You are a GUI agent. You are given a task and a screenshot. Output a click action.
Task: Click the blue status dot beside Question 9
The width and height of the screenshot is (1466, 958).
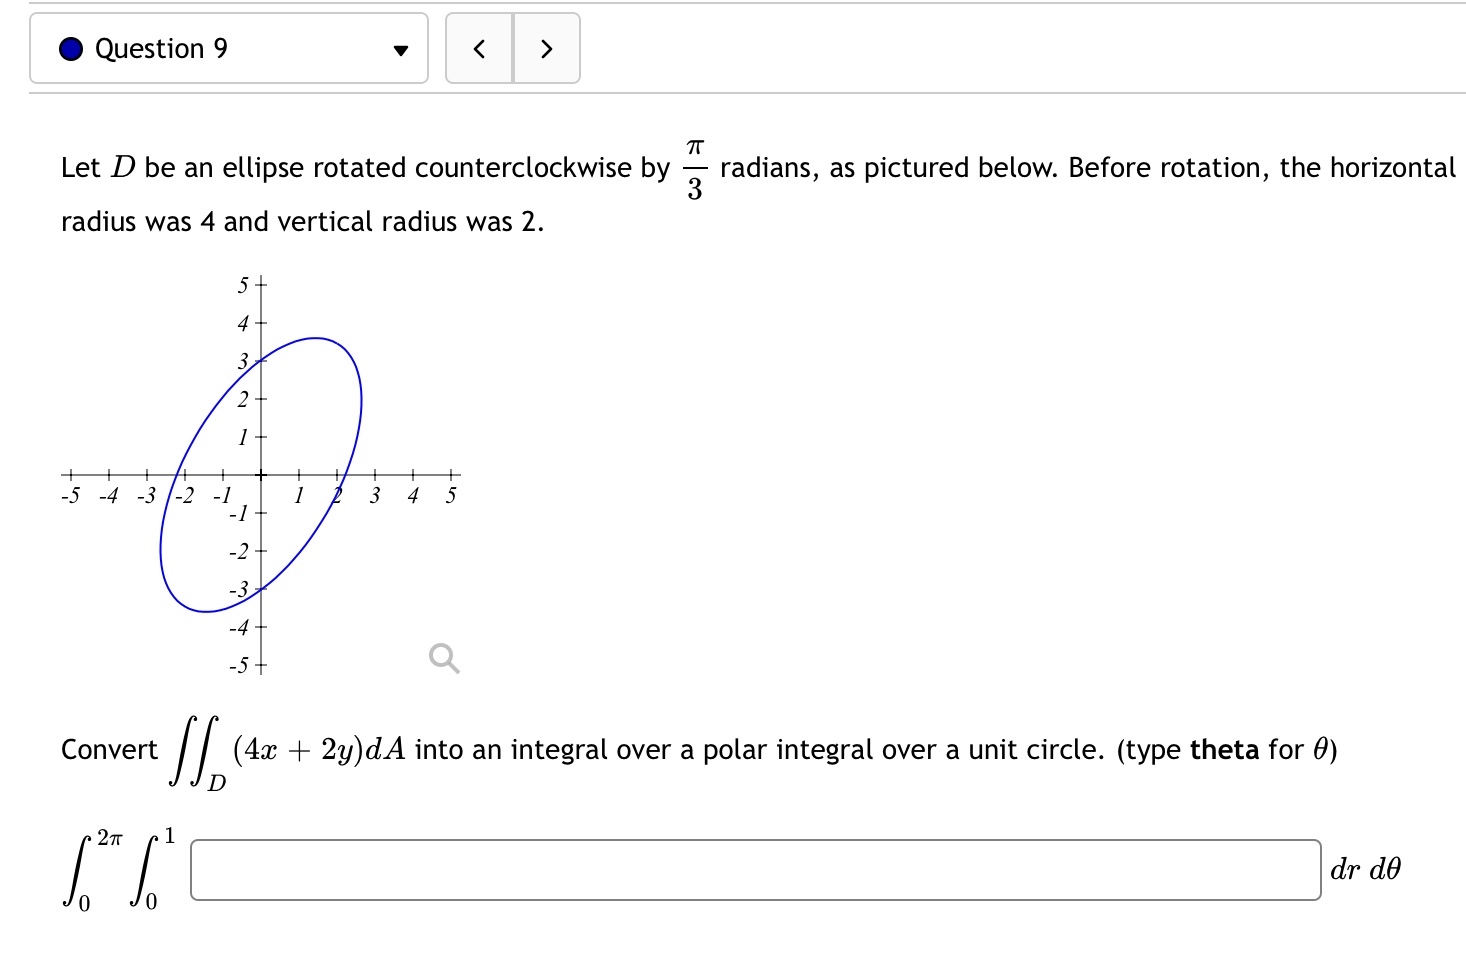tap(68, 48)
